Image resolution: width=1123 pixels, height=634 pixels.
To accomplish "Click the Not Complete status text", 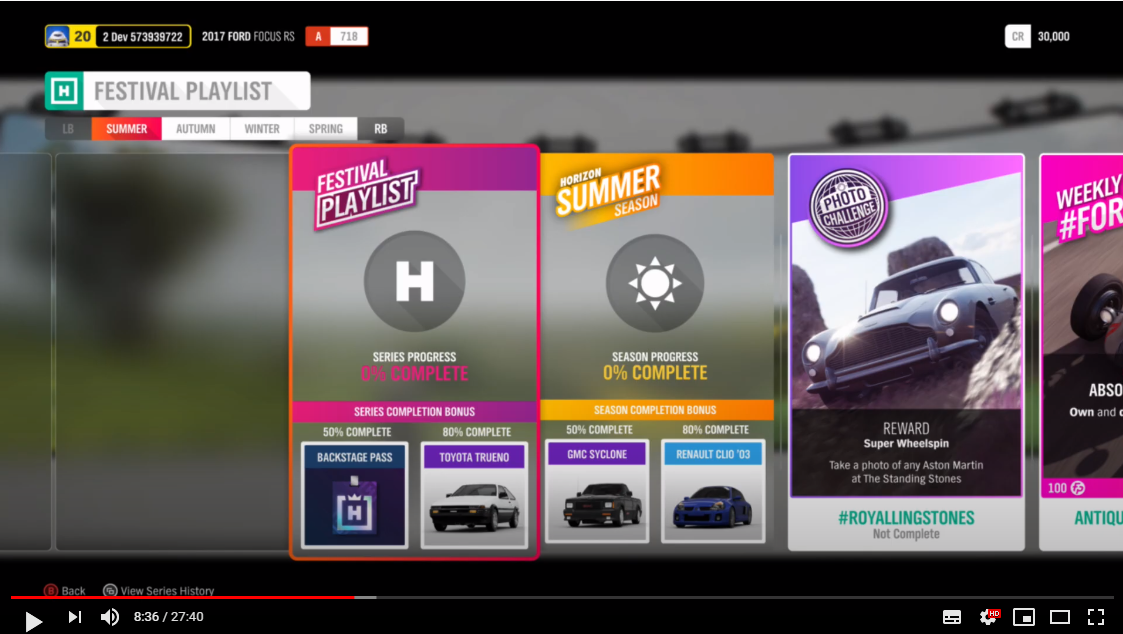I will point(906,534).
